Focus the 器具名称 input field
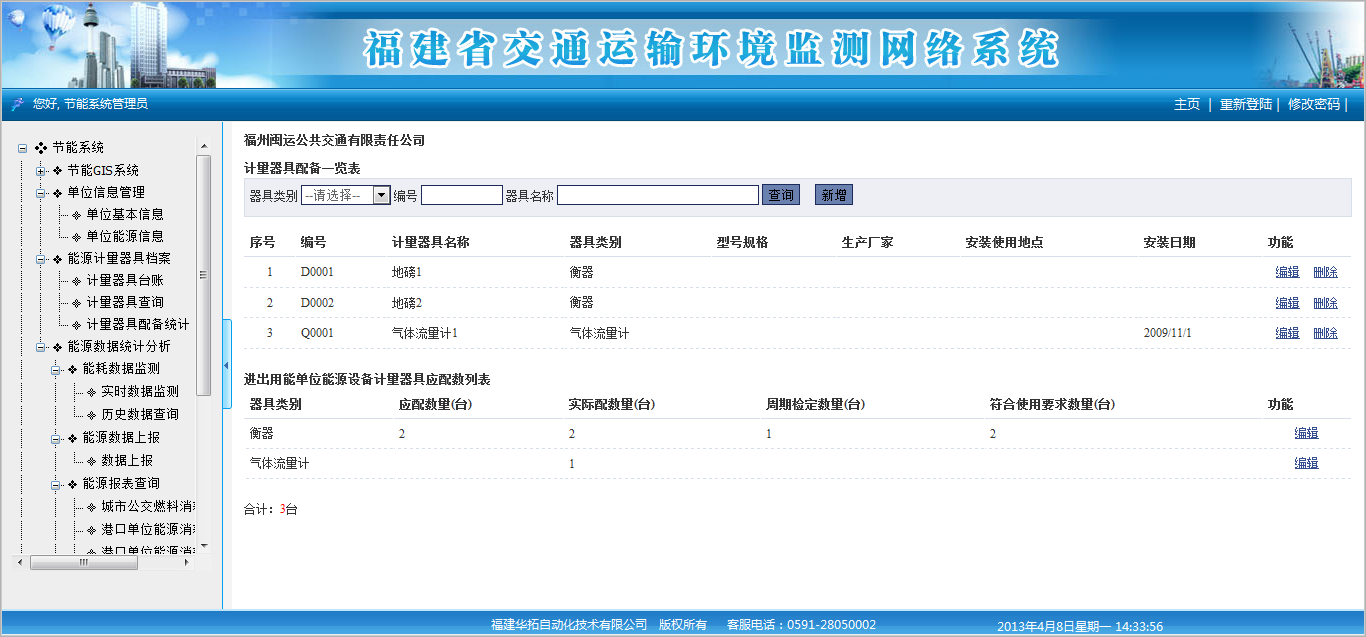Image resolution: width=1366 pixels, height=637 pixels. pyautogui.click(x=658, y=195)
